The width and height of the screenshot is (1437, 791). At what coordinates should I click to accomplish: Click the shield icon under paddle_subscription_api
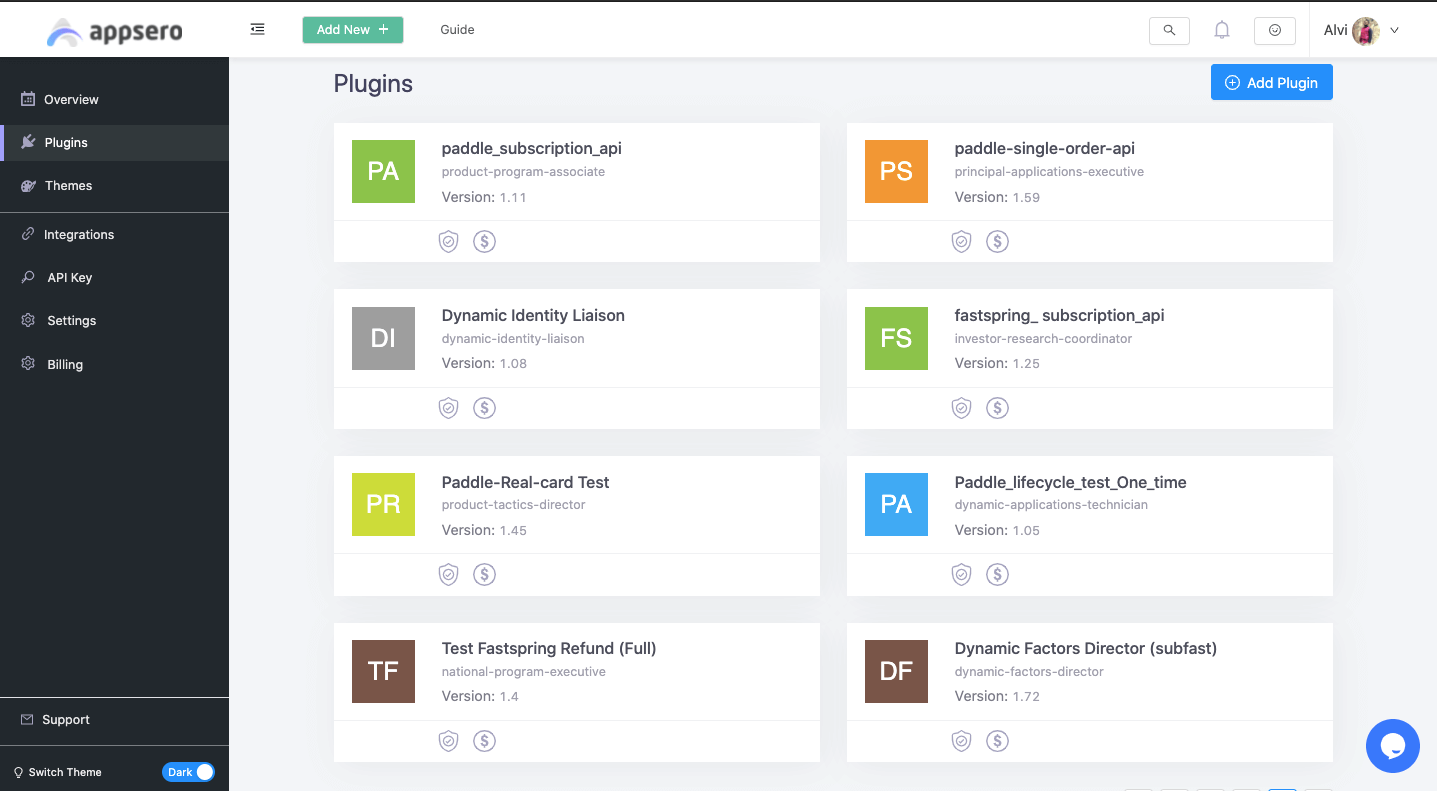[x=449, y=241]
